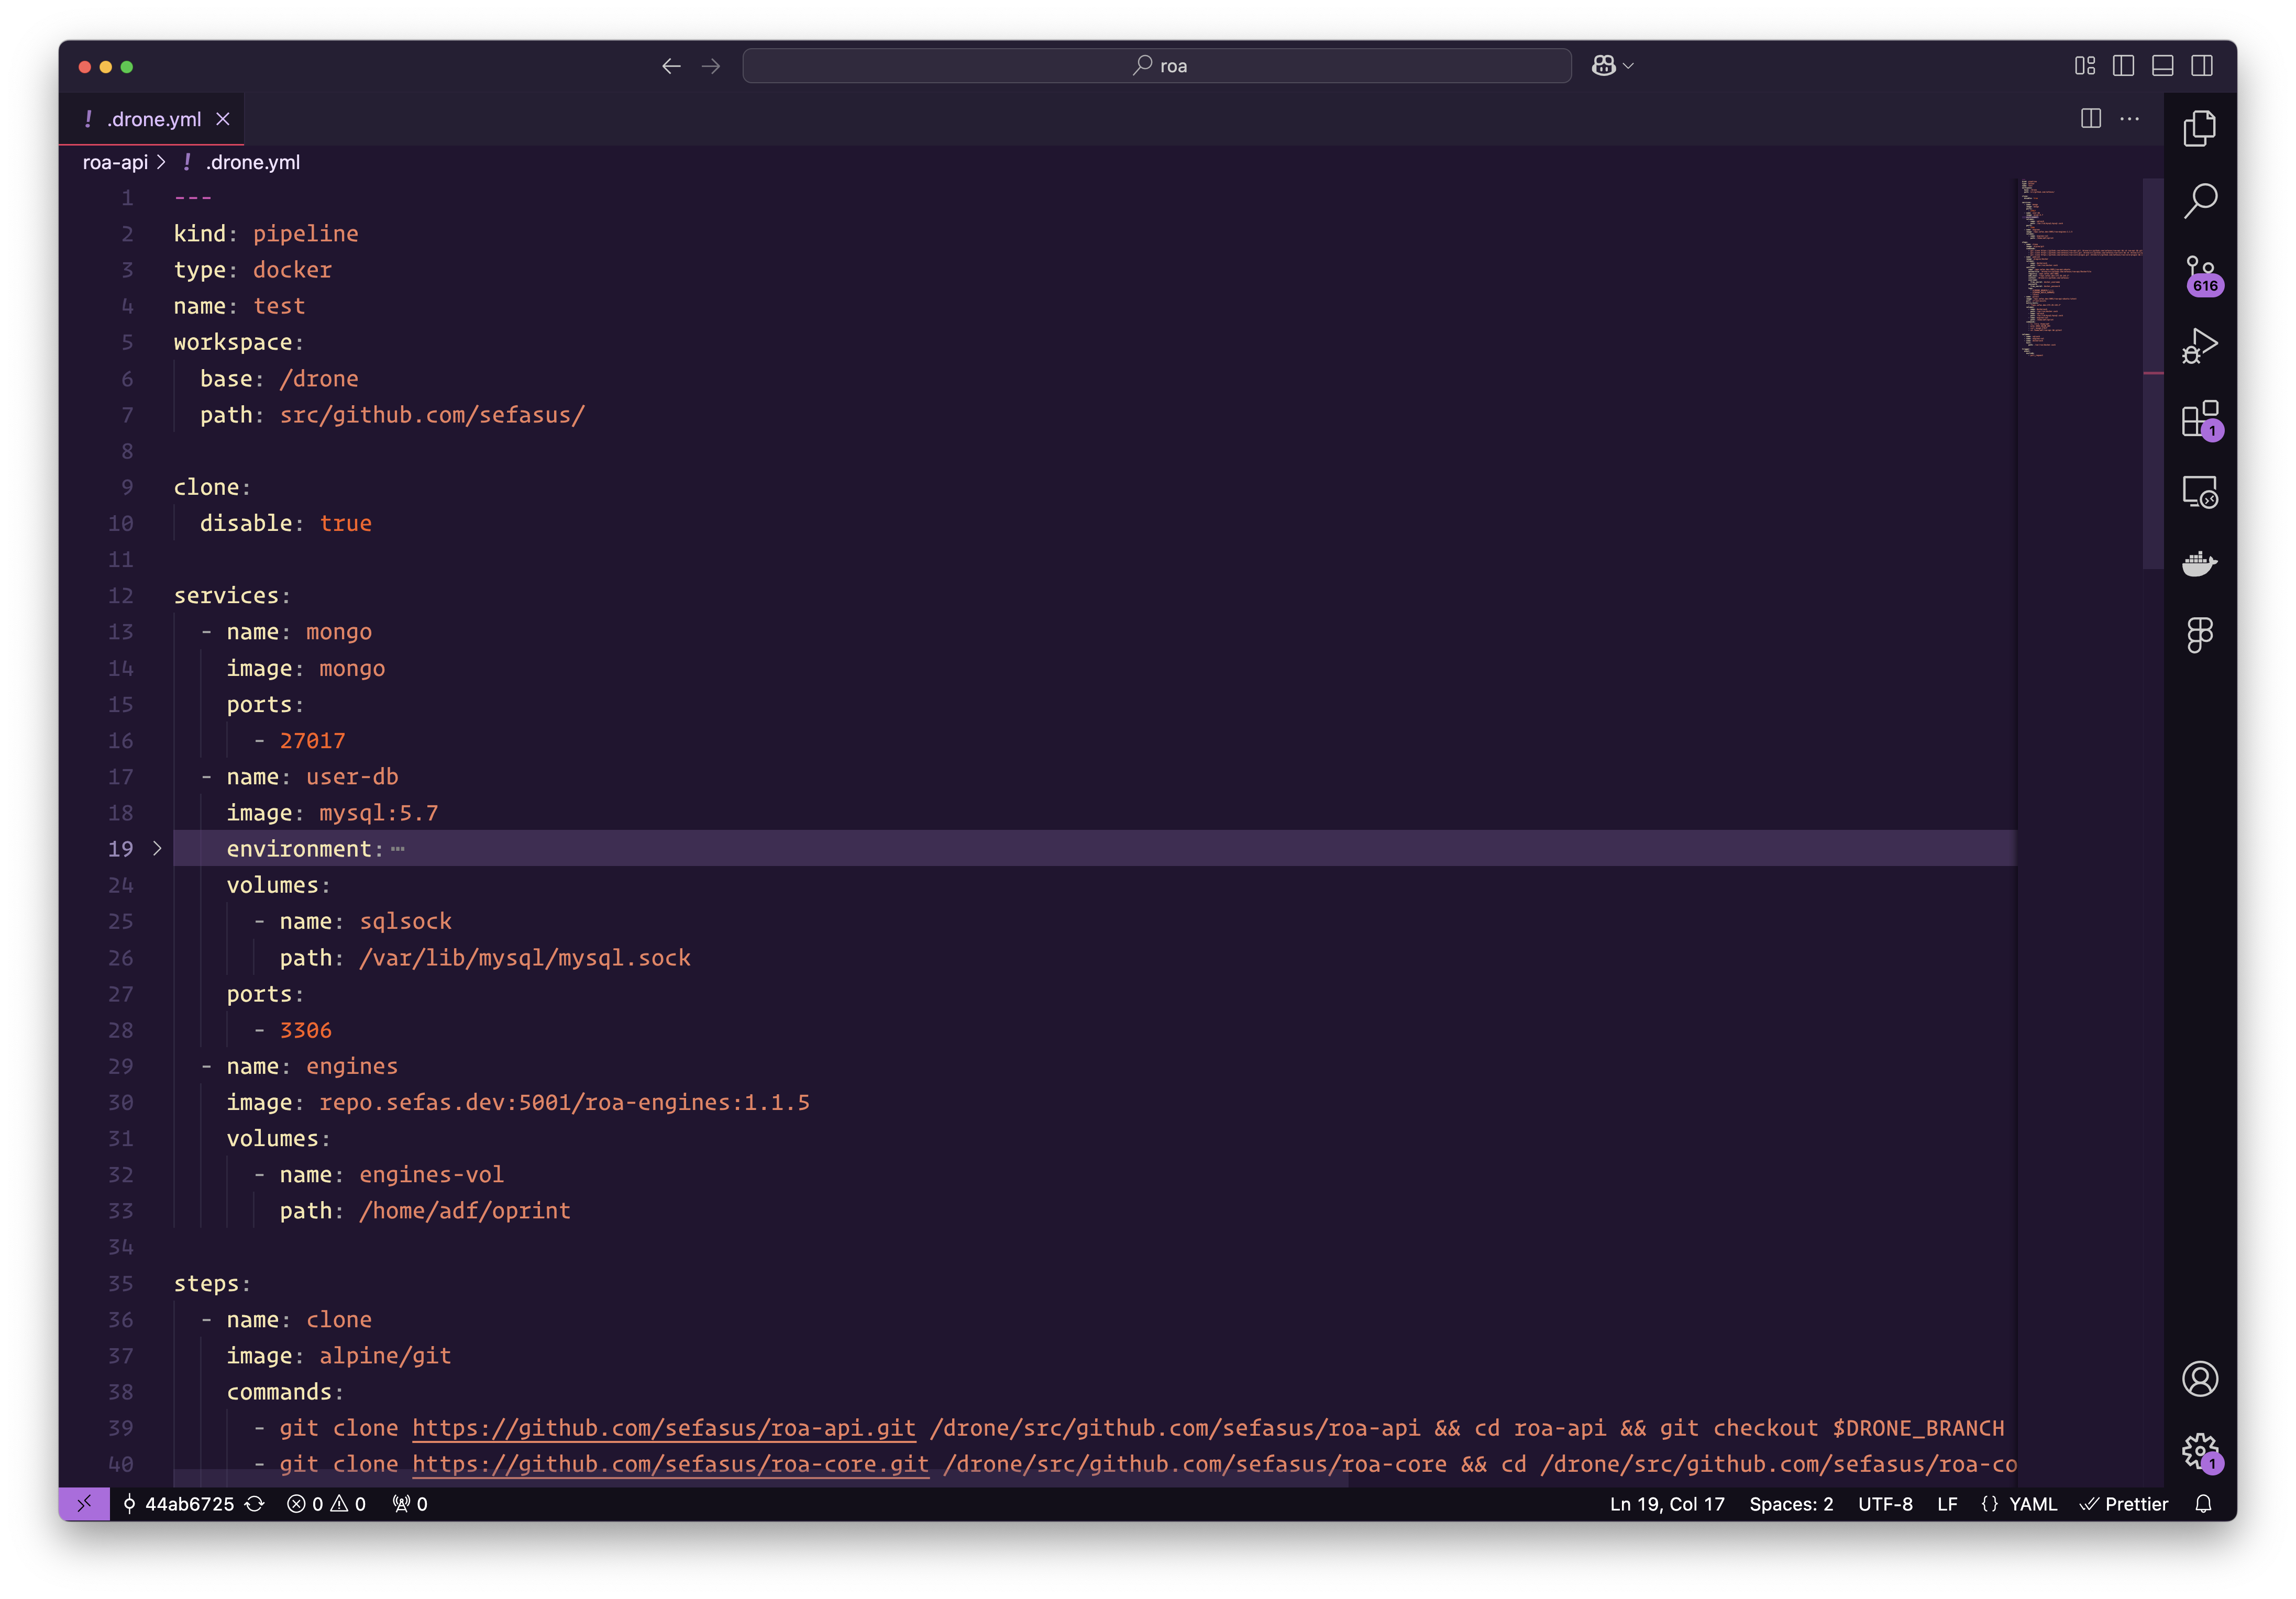This screenshot has height=1599, width=2296.
Task: Close the .drone.yml tab
Action: coord(223,119)
